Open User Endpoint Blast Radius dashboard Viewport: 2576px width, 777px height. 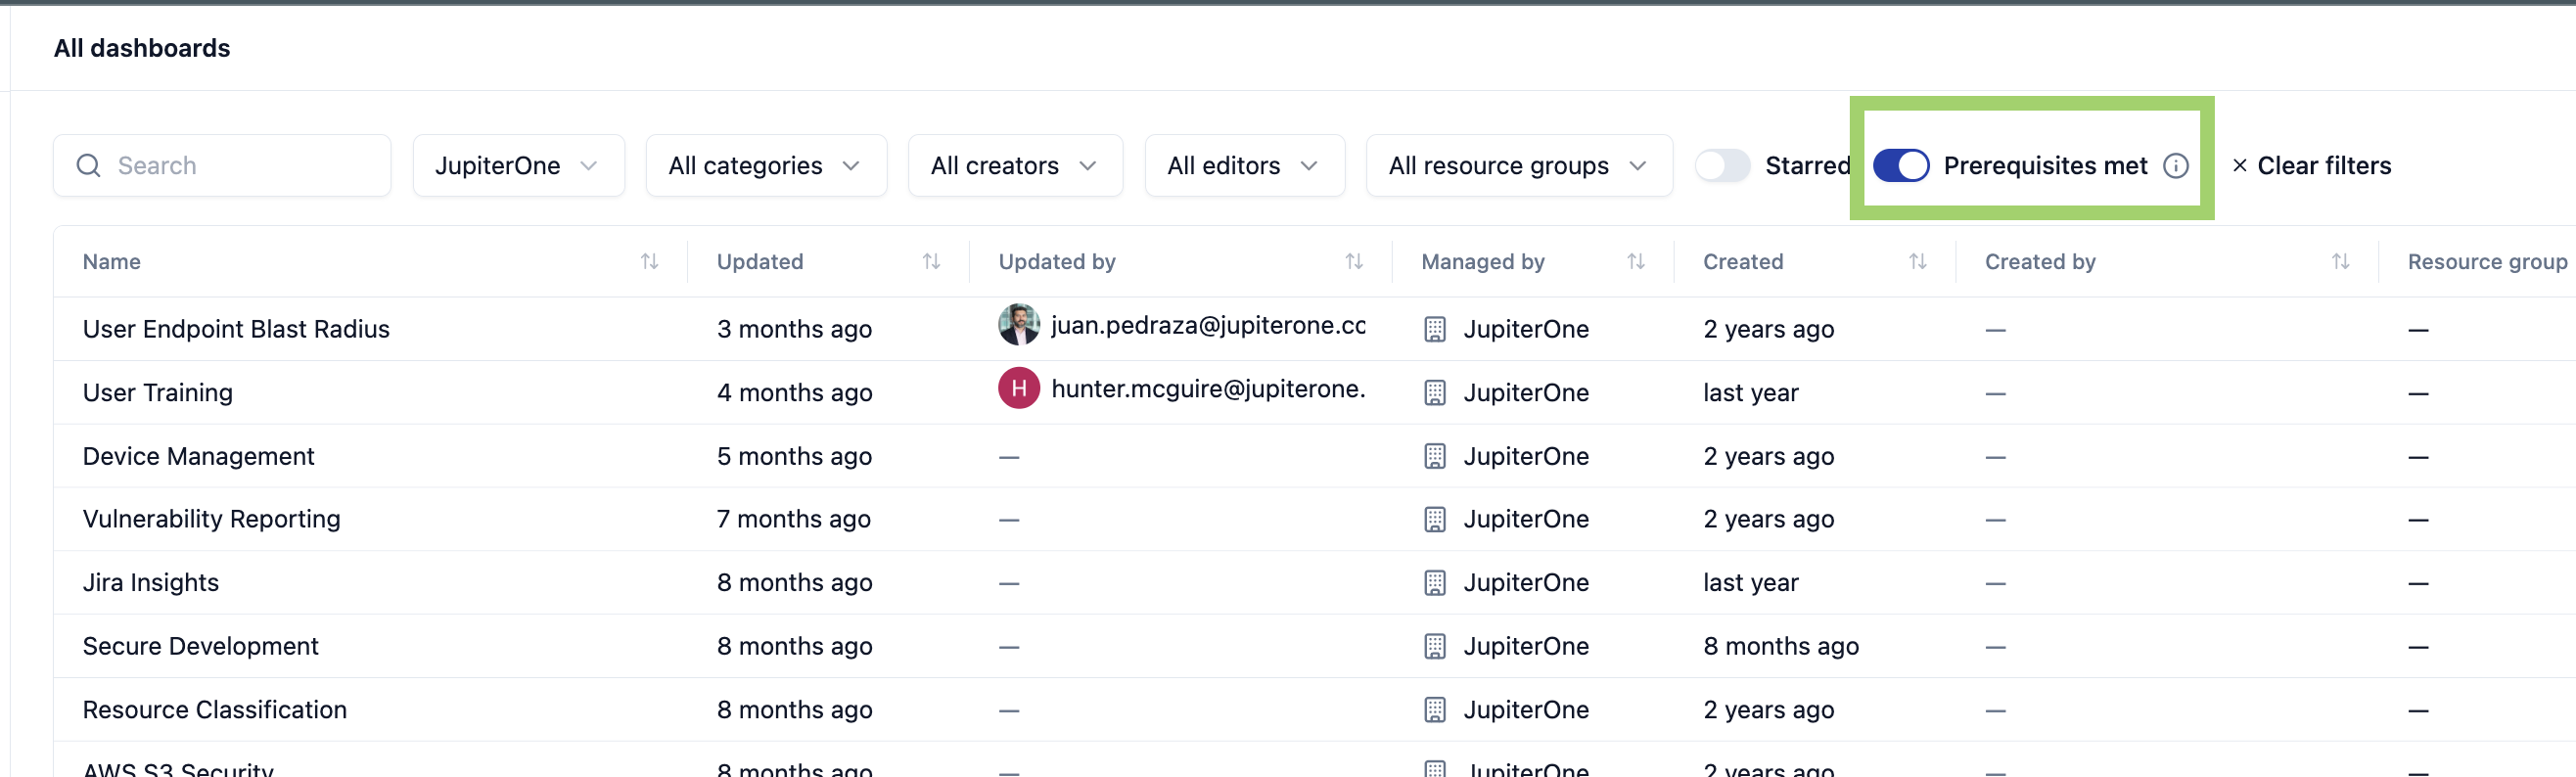[x=236, y=329]
